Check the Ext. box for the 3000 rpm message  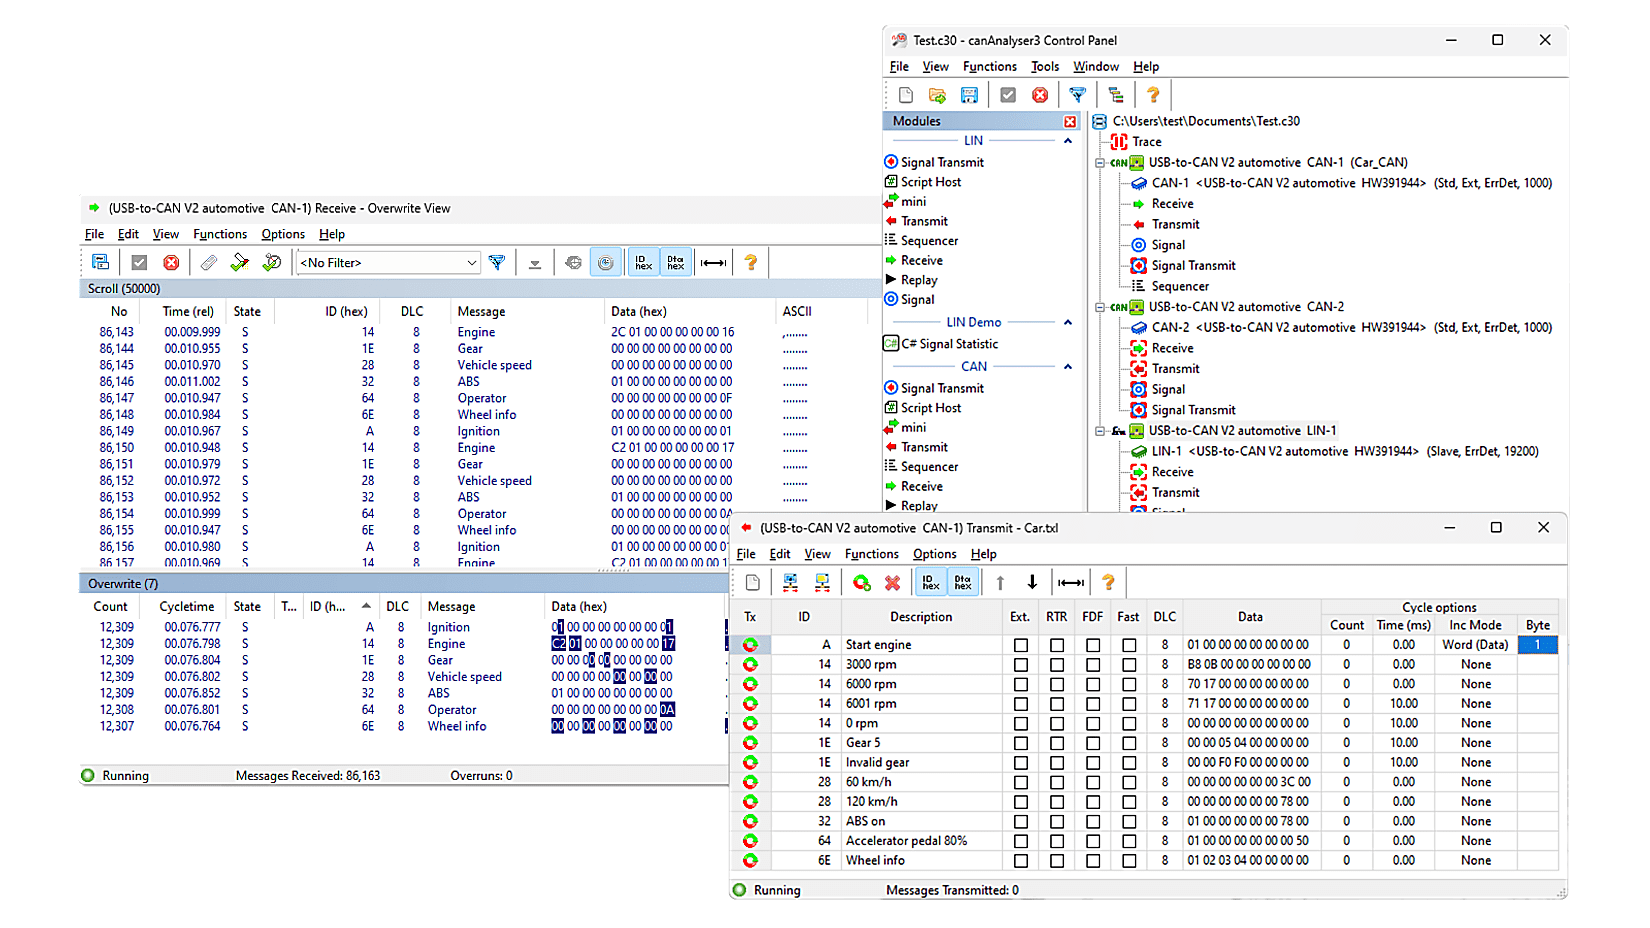pyautogui.click(x=1020, y=664)
